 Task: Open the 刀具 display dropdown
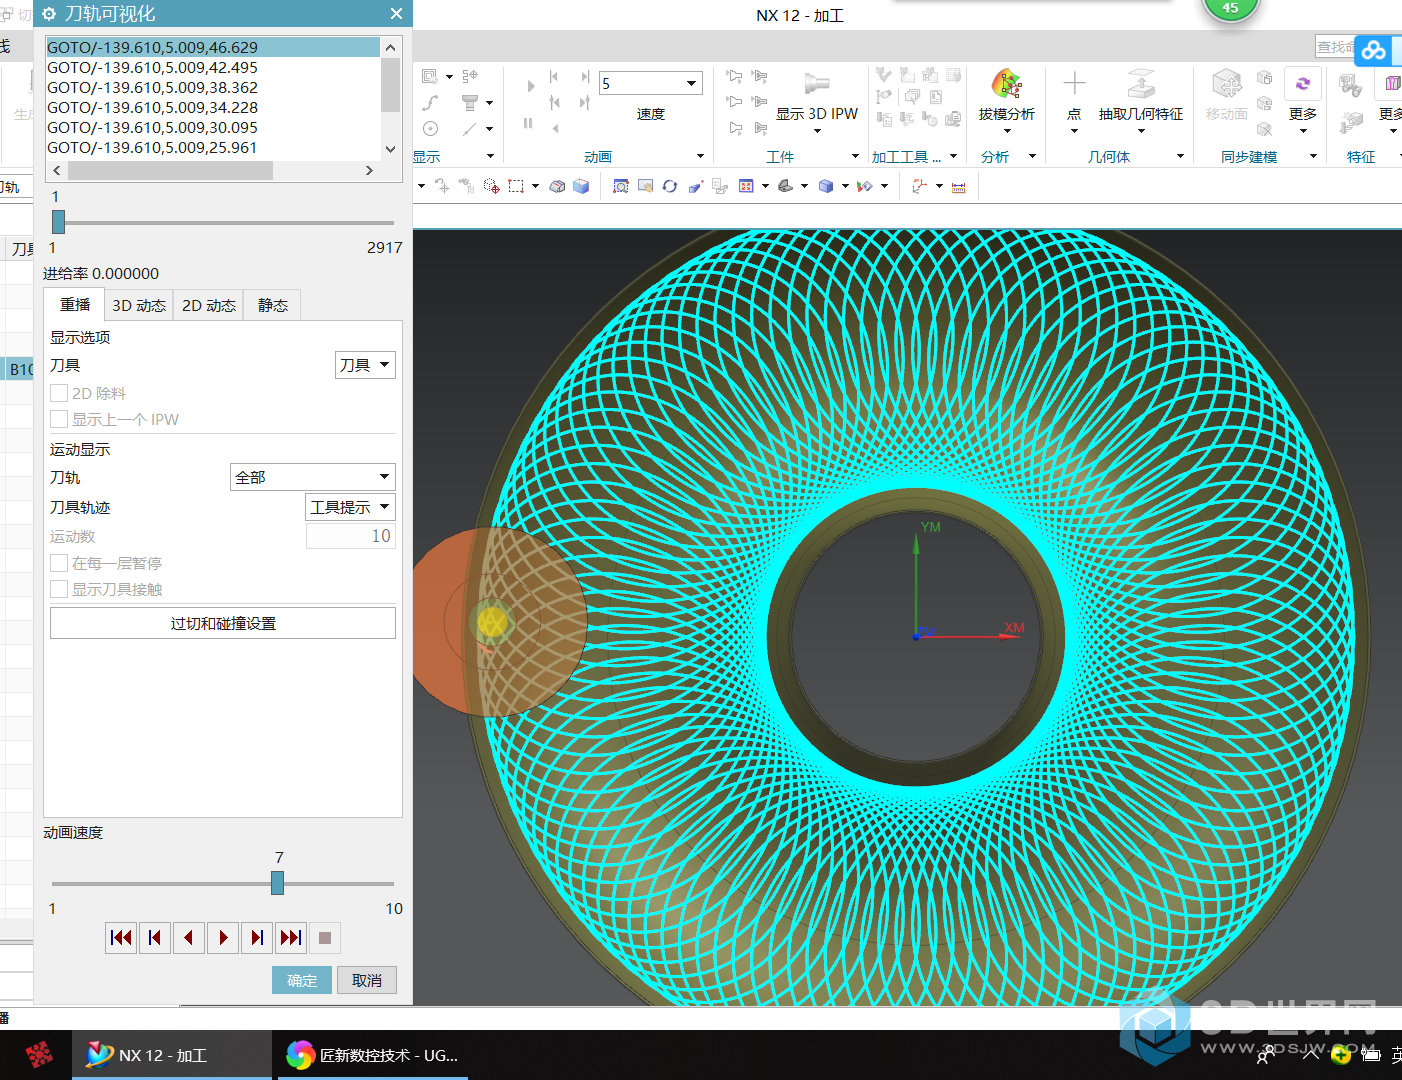pos(365,365)
